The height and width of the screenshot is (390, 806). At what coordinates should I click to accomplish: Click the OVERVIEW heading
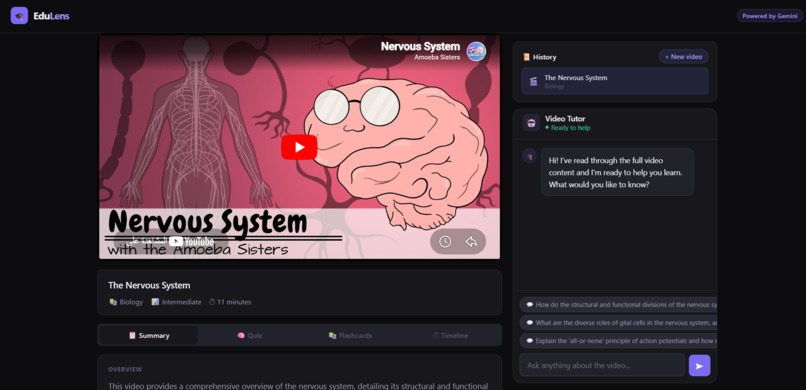coord(125,369)
